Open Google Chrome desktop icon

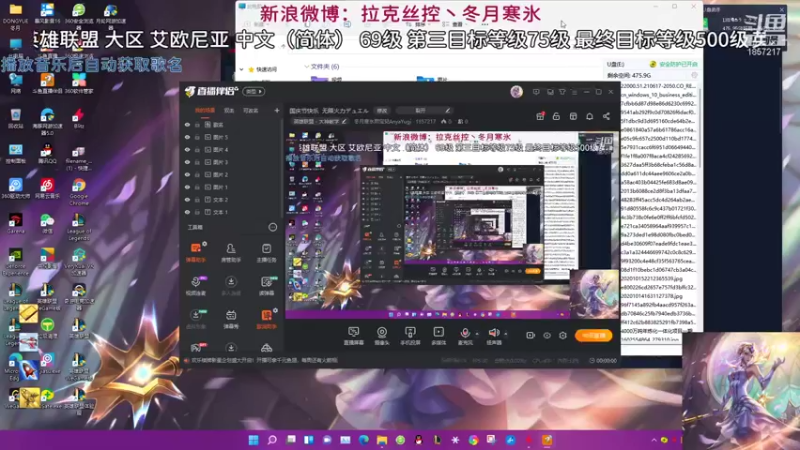[x=79, y=191]
